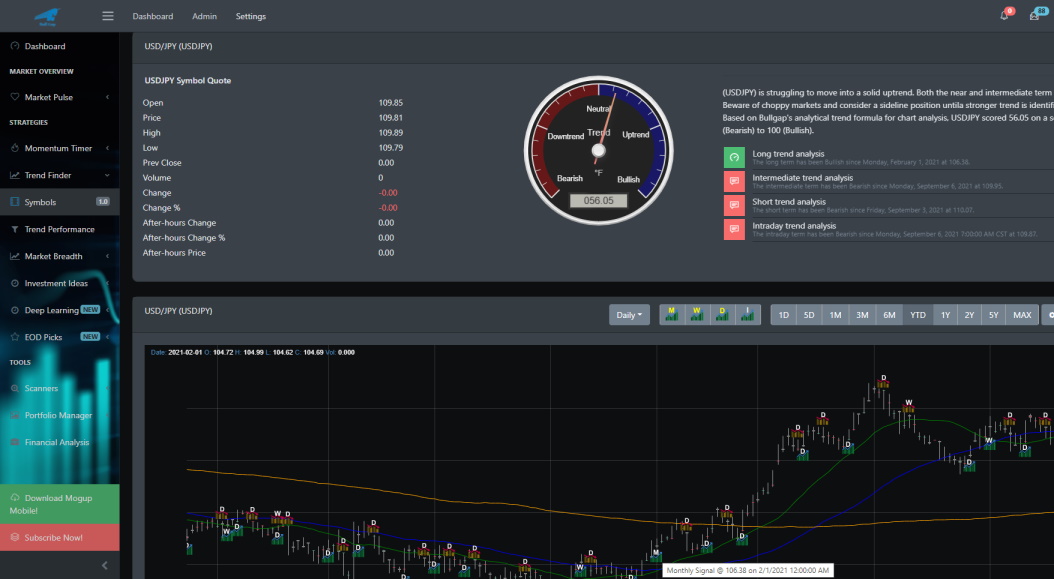The image size is (1054, 579).
Task: Click the Momentum Timer stopwatch icon
Action: coord(15,148)
